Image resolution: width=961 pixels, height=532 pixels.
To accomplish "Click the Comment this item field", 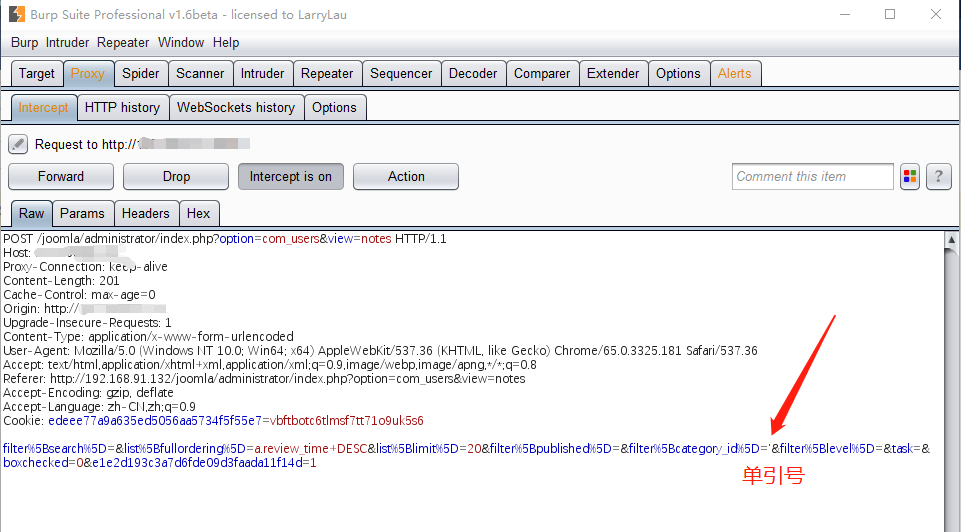I will pyautogui.click(x=813, y=177).
